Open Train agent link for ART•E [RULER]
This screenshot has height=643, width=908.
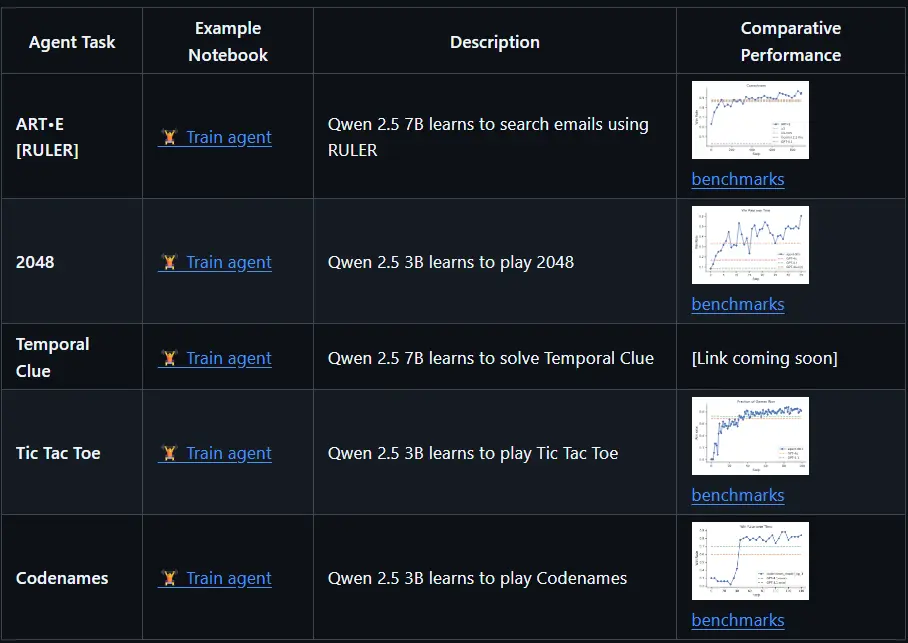click(x=228, y=137)
